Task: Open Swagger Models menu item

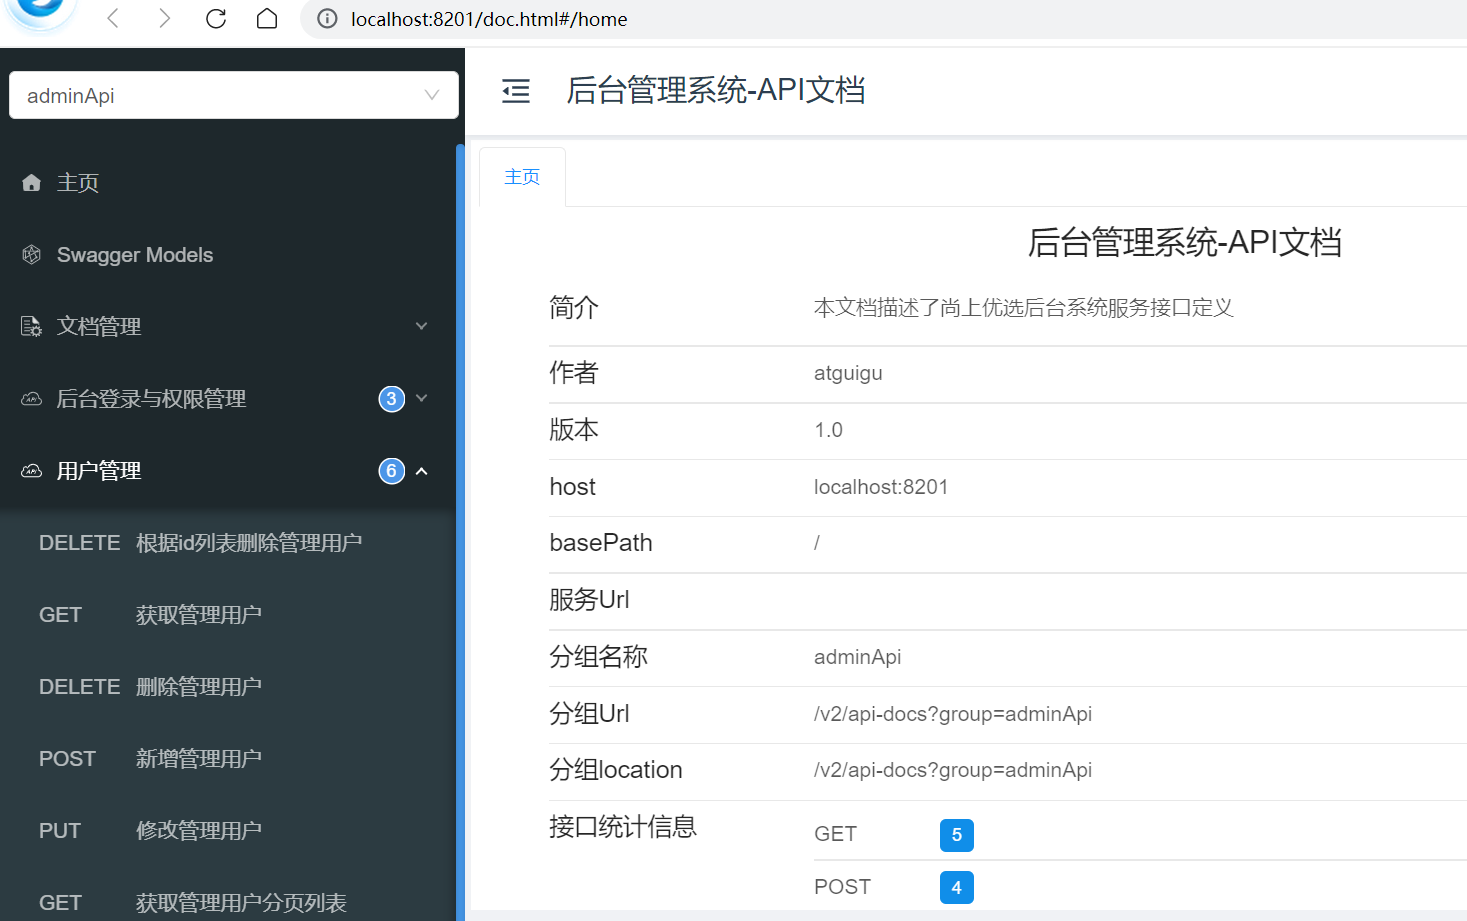Action: pyautogui.click(x=135, y=255)
